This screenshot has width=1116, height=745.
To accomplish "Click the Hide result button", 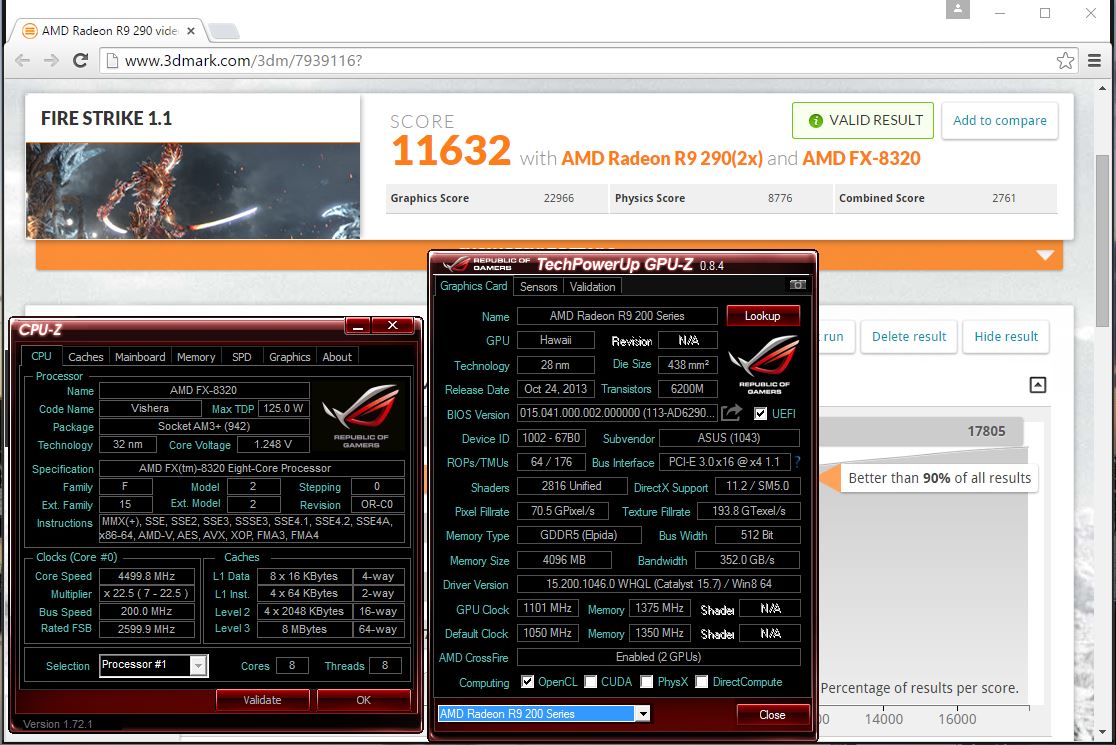I will click(x=1006, y=337).
